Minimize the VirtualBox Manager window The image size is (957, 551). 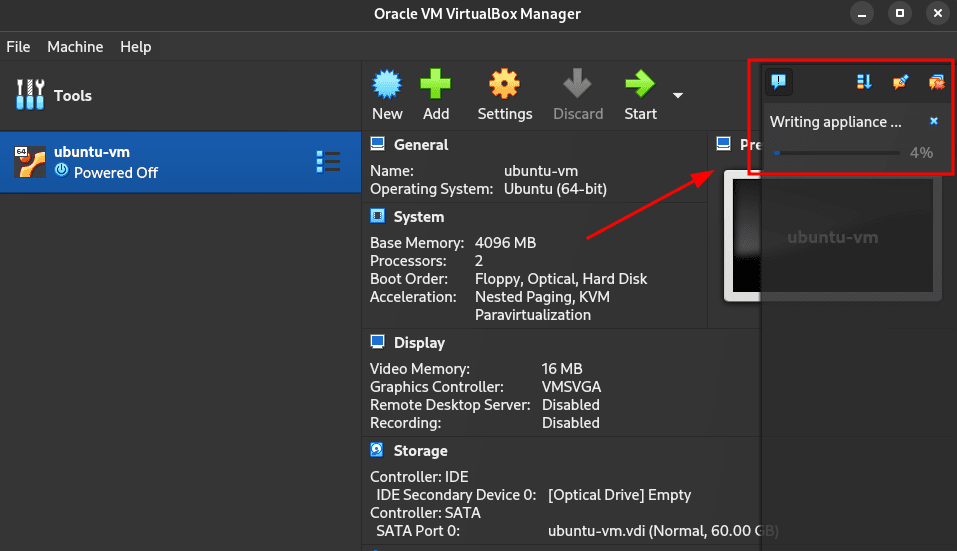[x=862, y=13]
